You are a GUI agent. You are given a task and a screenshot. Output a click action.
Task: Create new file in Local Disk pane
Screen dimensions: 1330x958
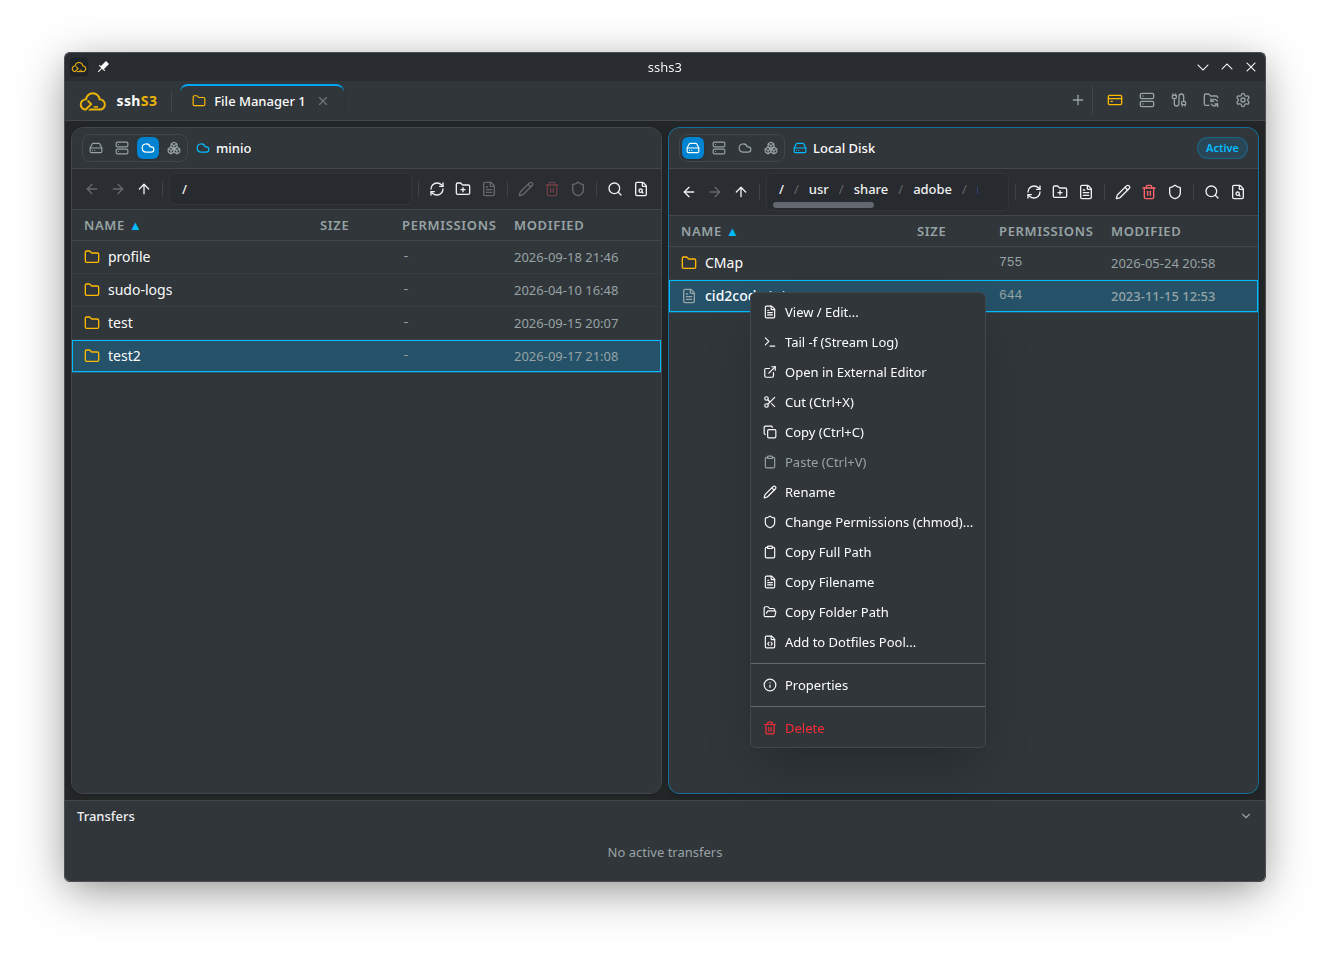point(1086,192)
